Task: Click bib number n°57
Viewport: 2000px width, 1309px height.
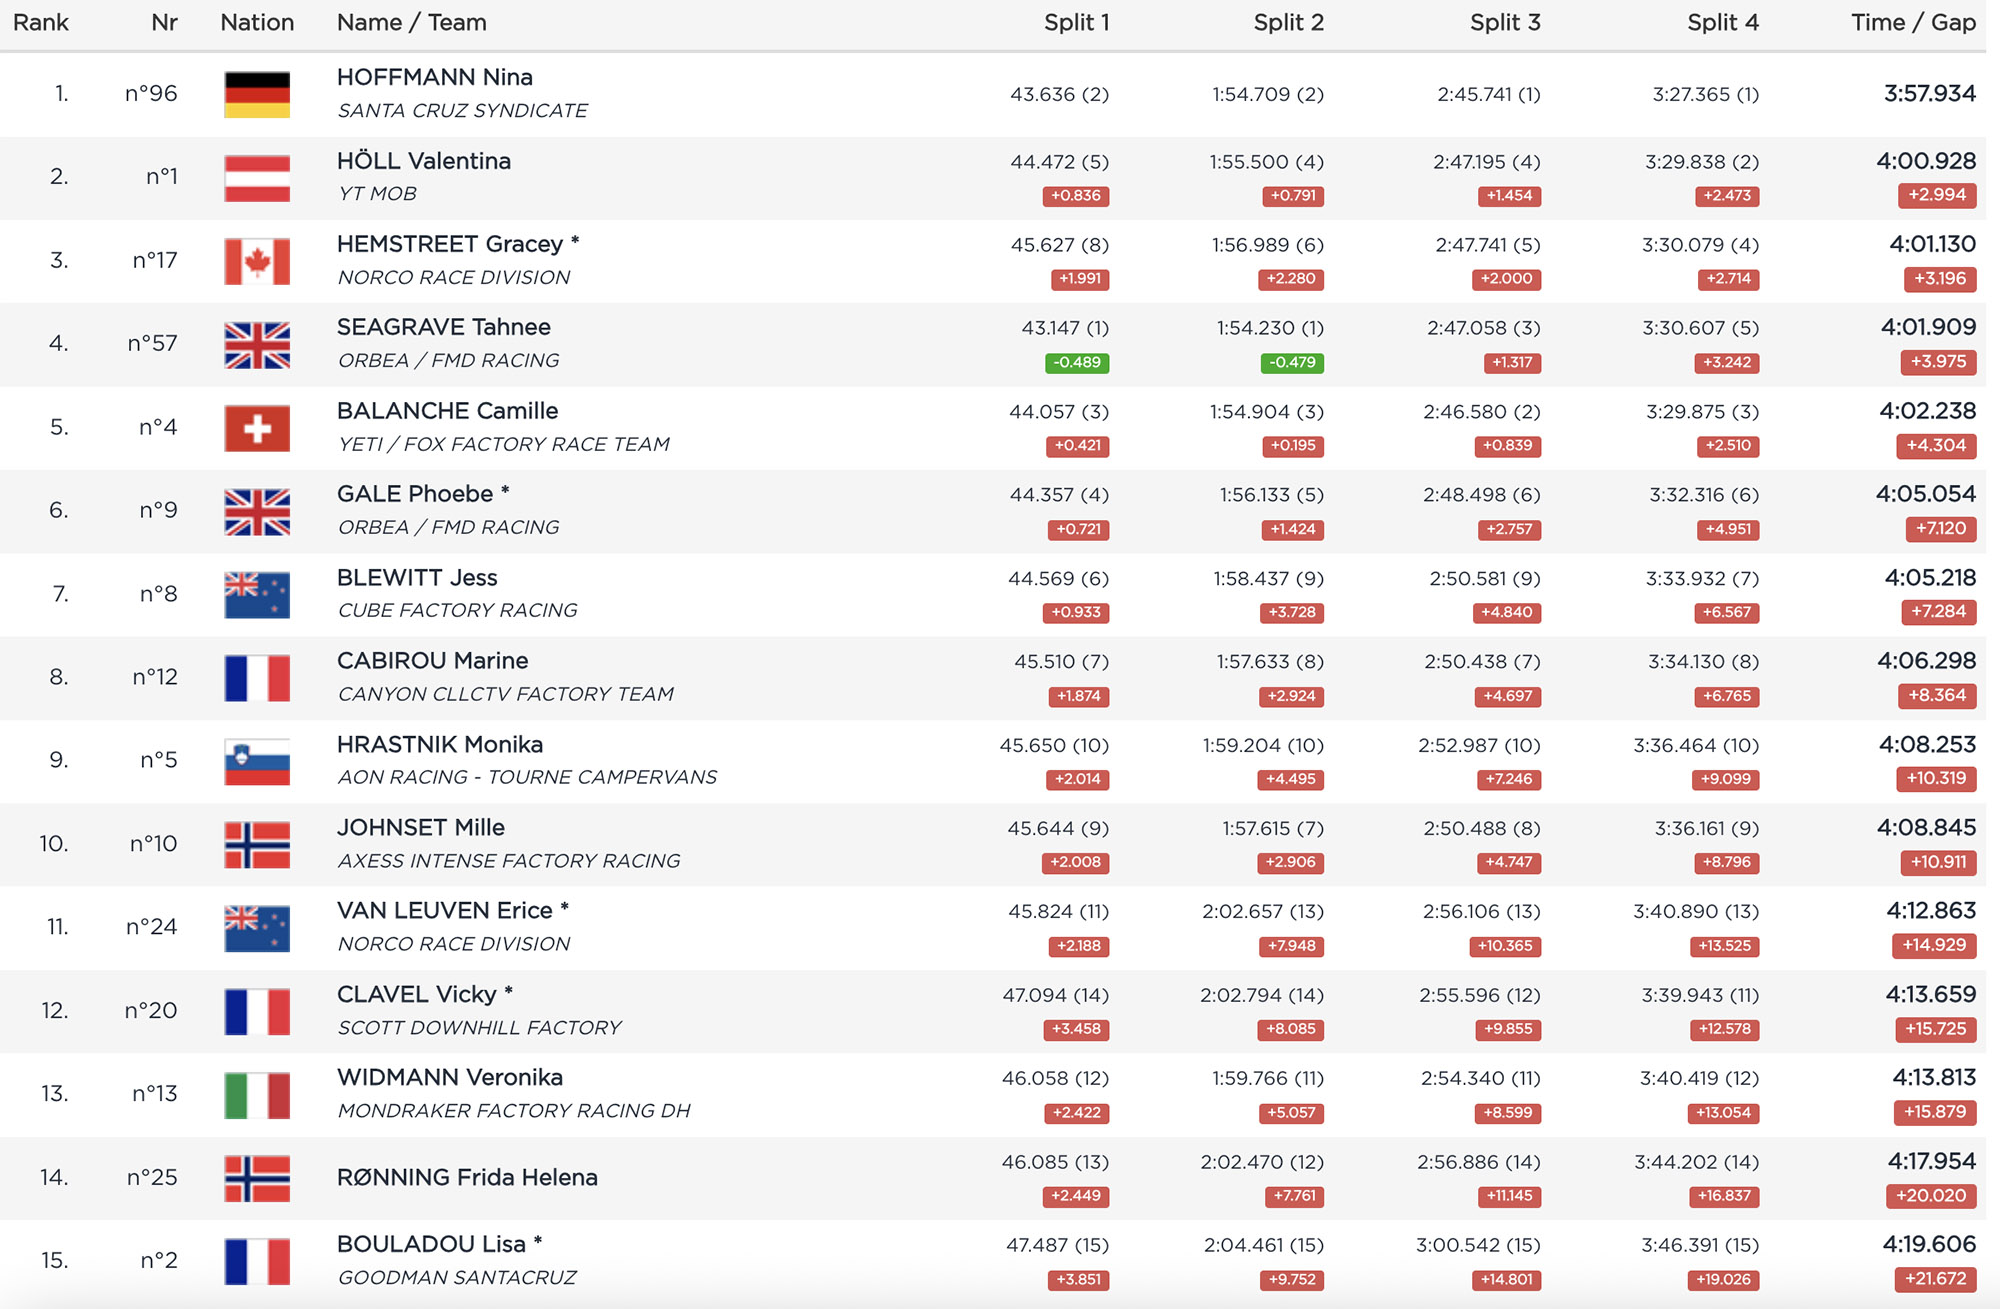Action: tap(152, 344)
